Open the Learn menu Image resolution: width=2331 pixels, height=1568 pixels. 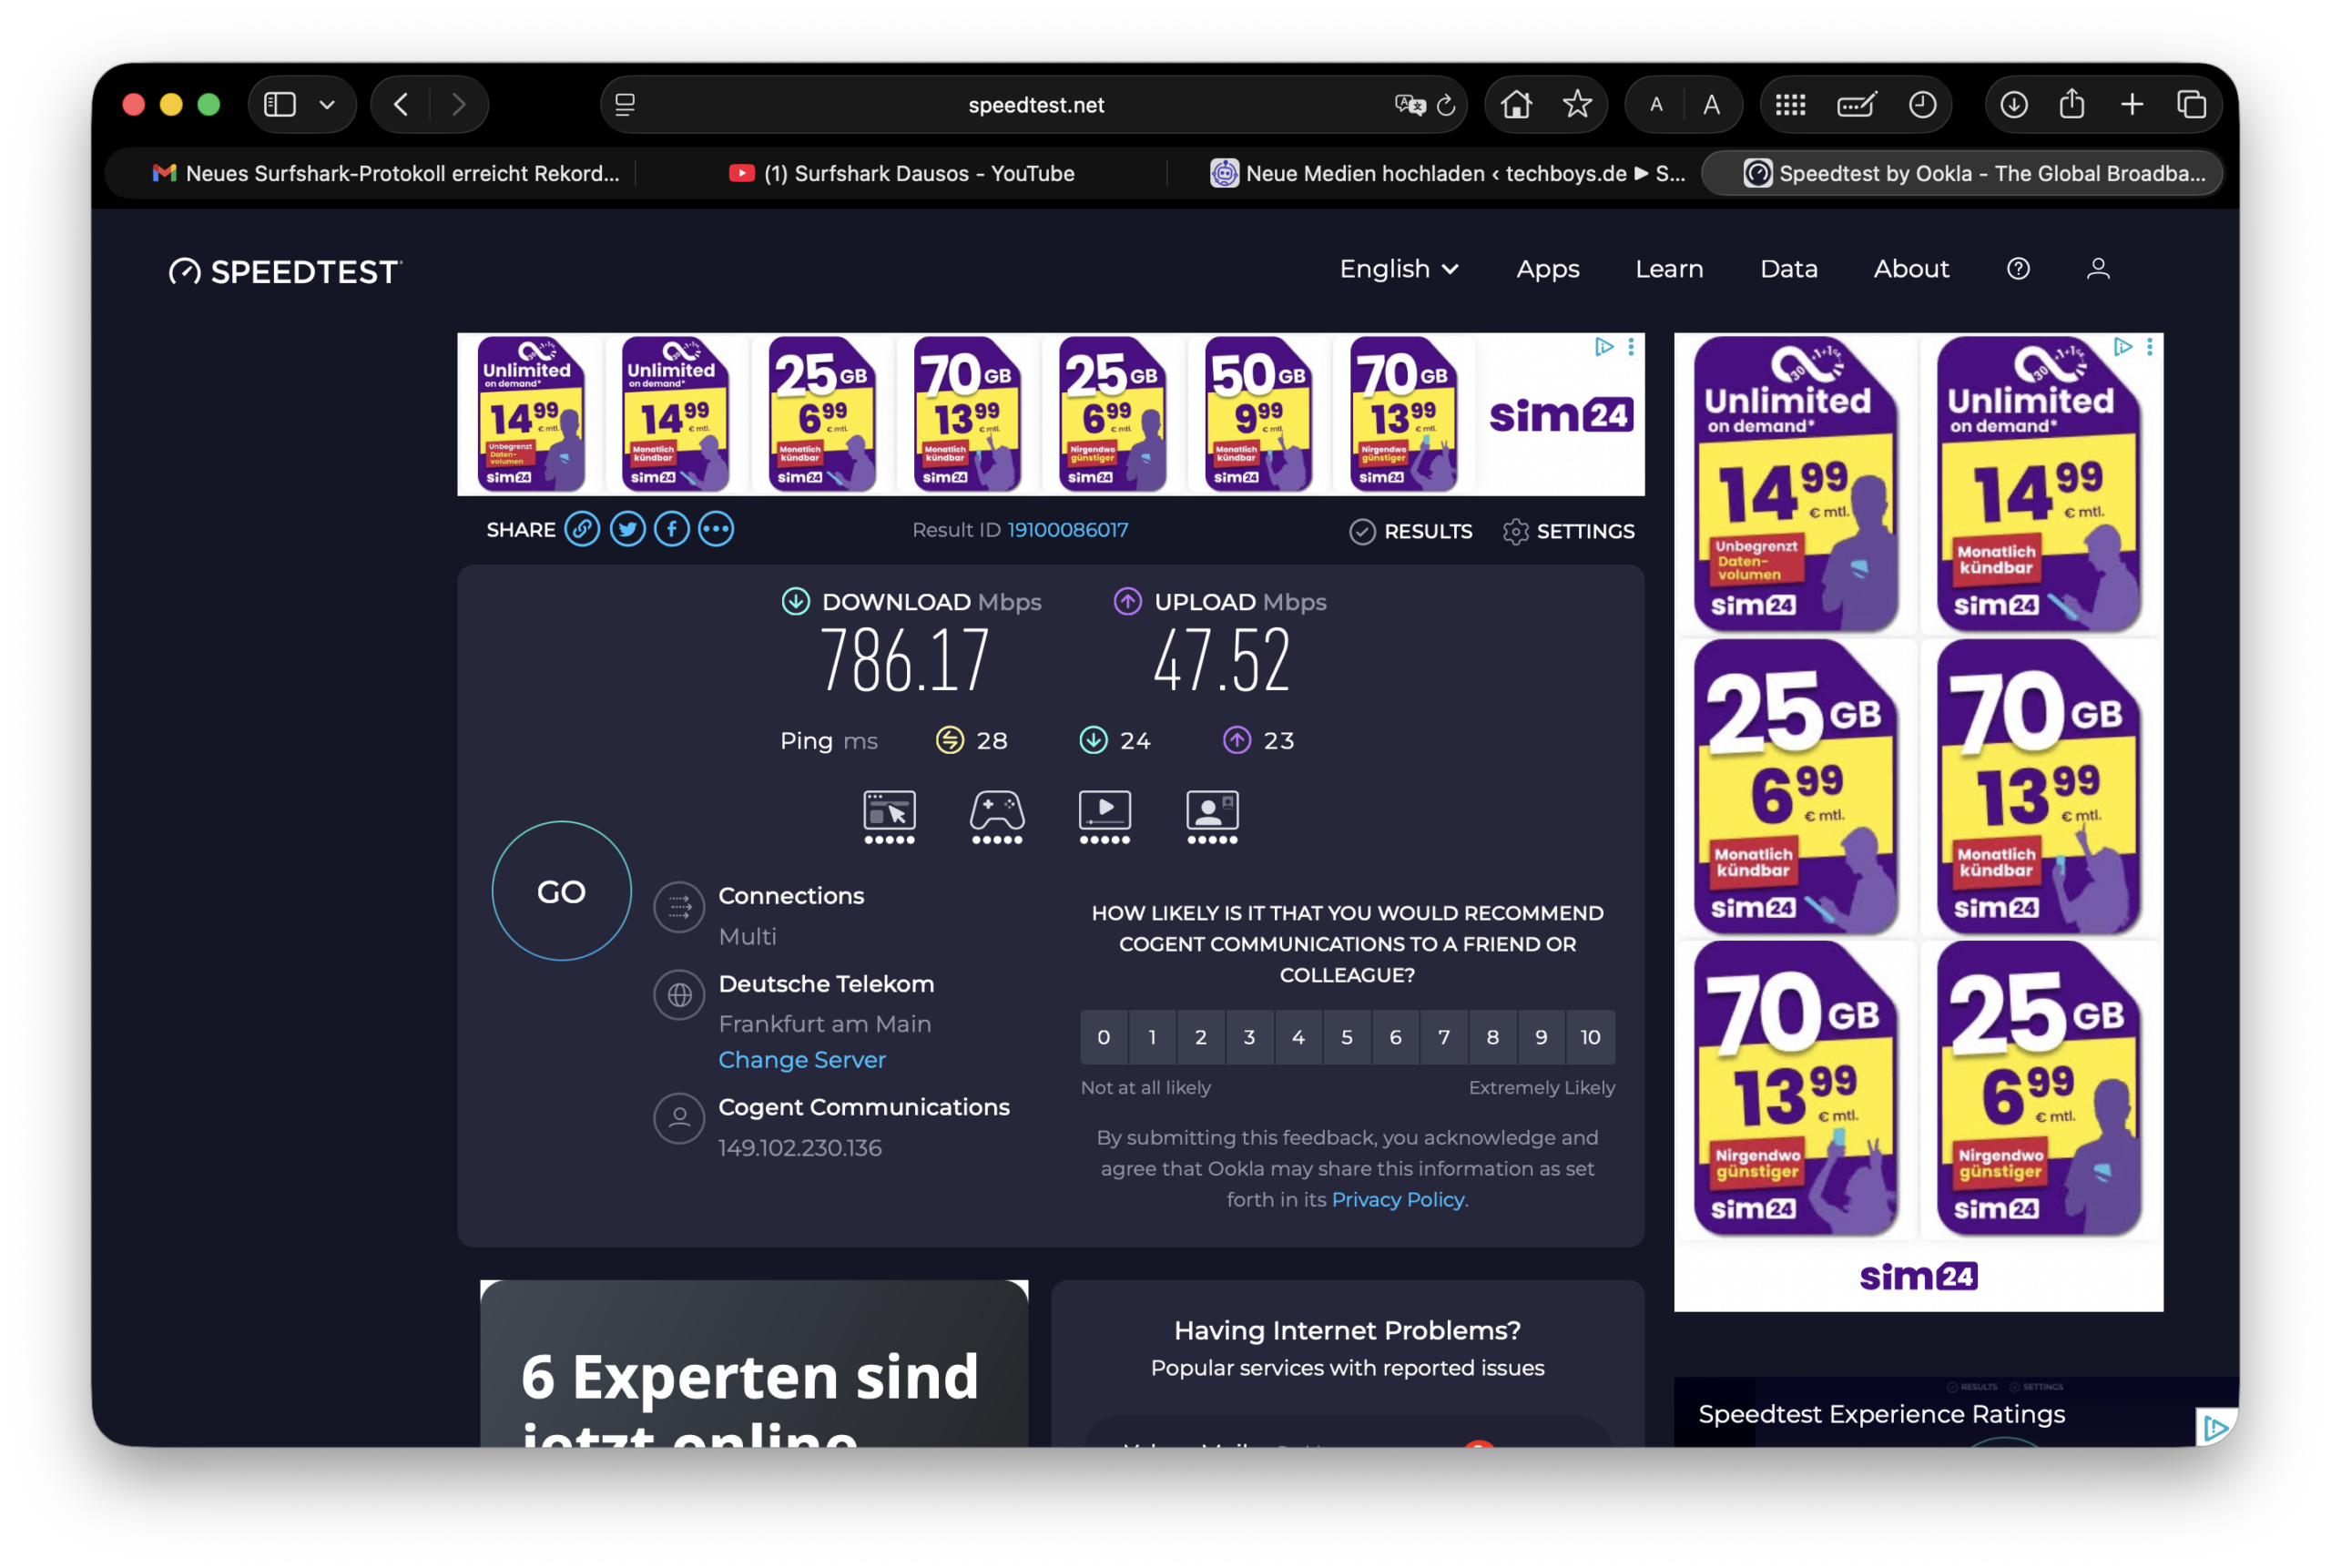click(1669, 269)
